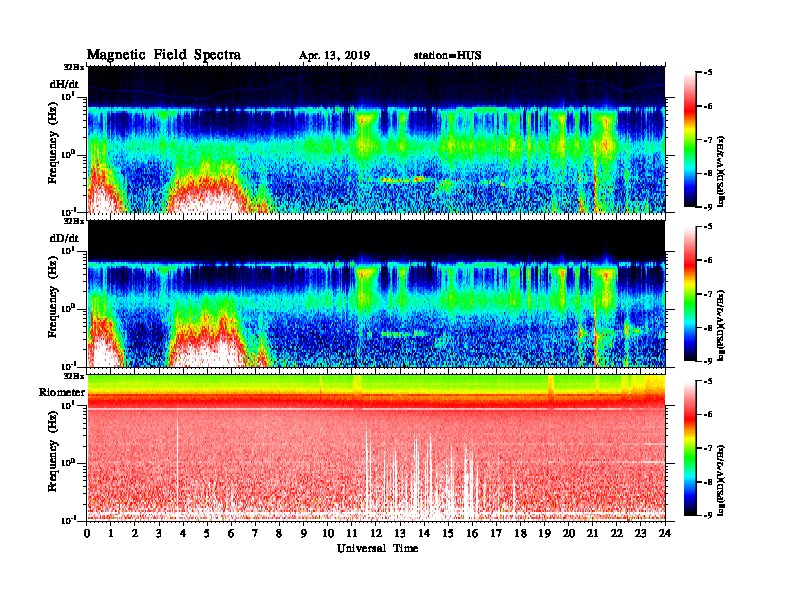Click inside the Riometer spectrogram plot

(376, 448)
